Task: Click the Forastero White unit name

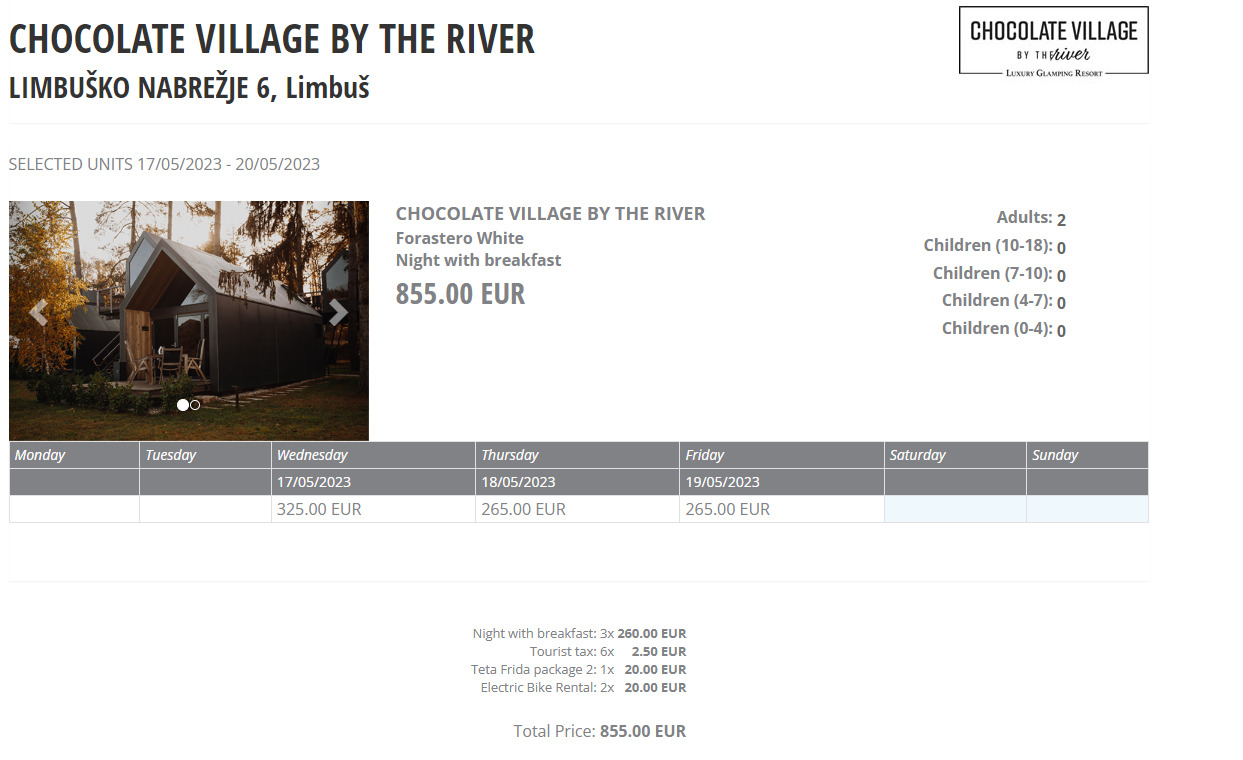Action: (460, 238)
